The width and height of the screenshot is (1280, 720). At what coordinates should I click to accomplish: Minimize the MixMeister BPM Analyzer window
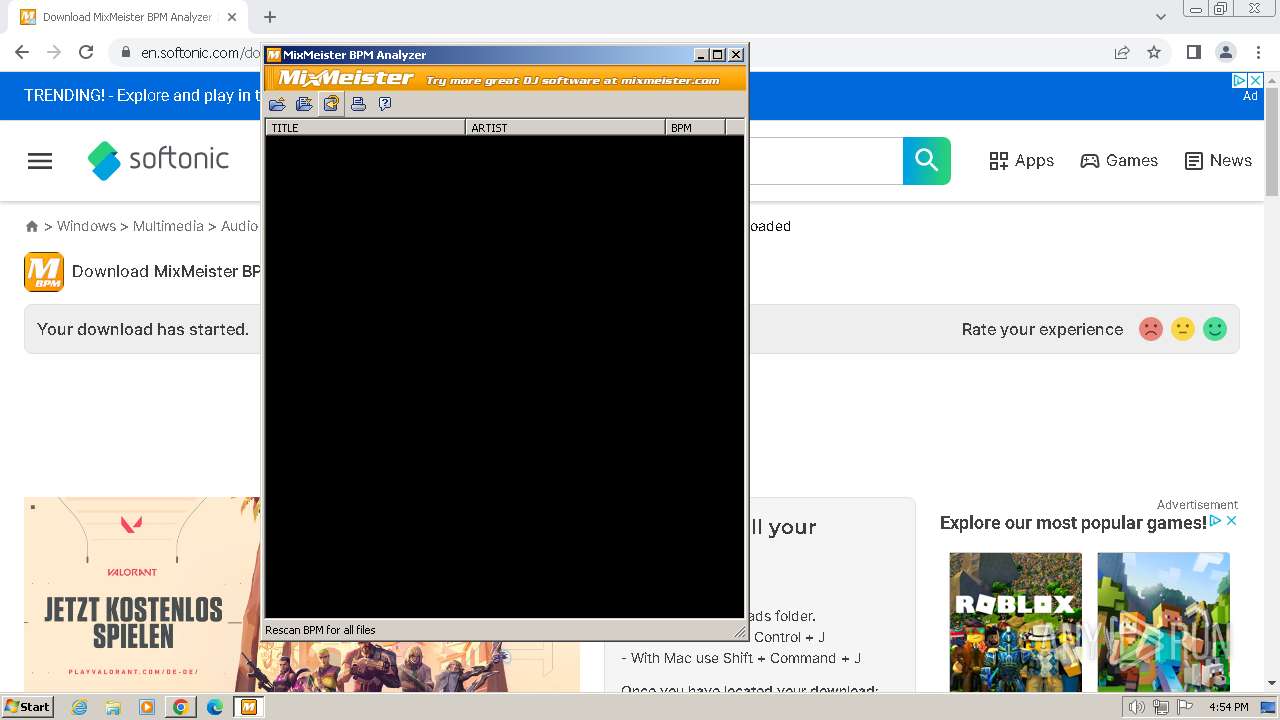click(x=701, y=55)
